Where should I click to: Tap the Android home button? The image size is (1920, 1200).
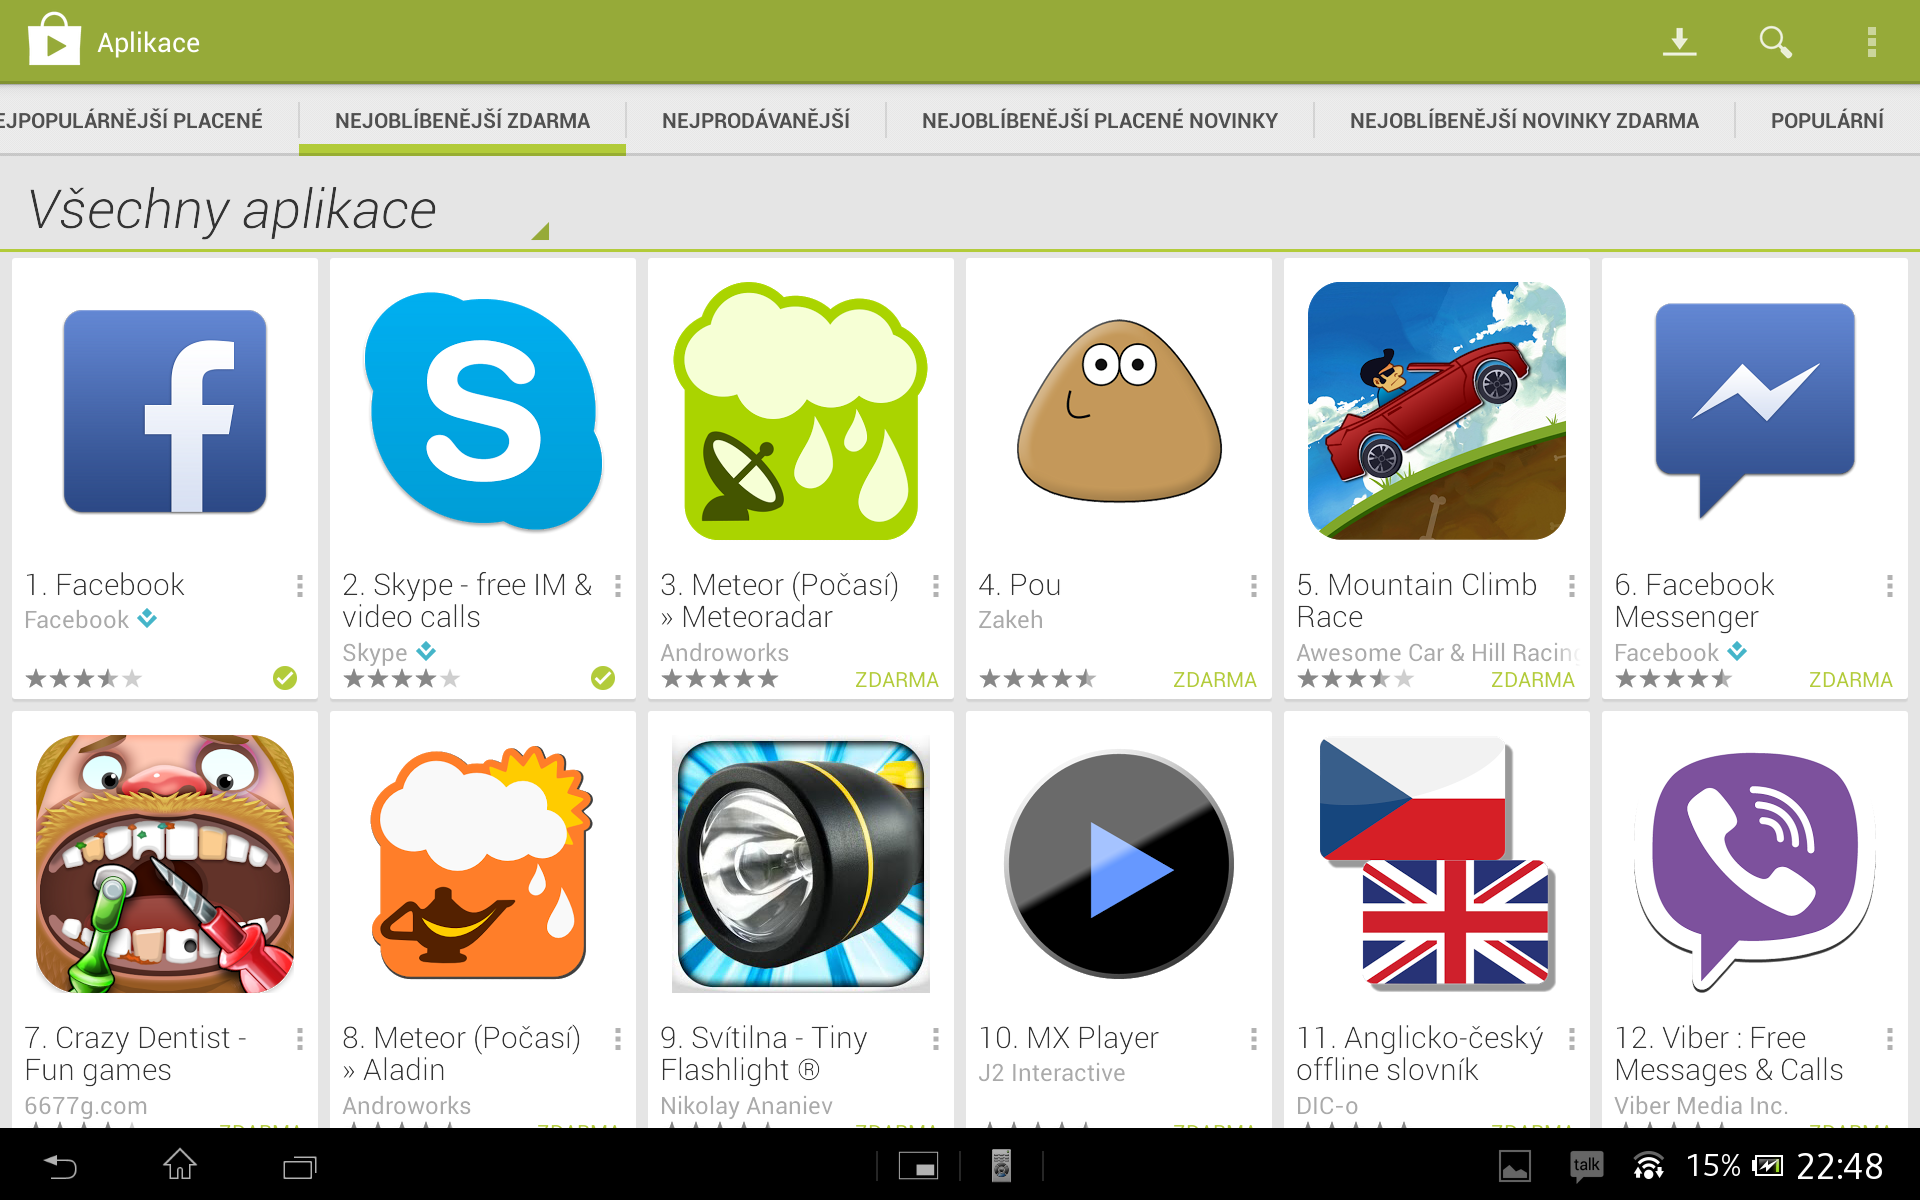(180, 1165)
